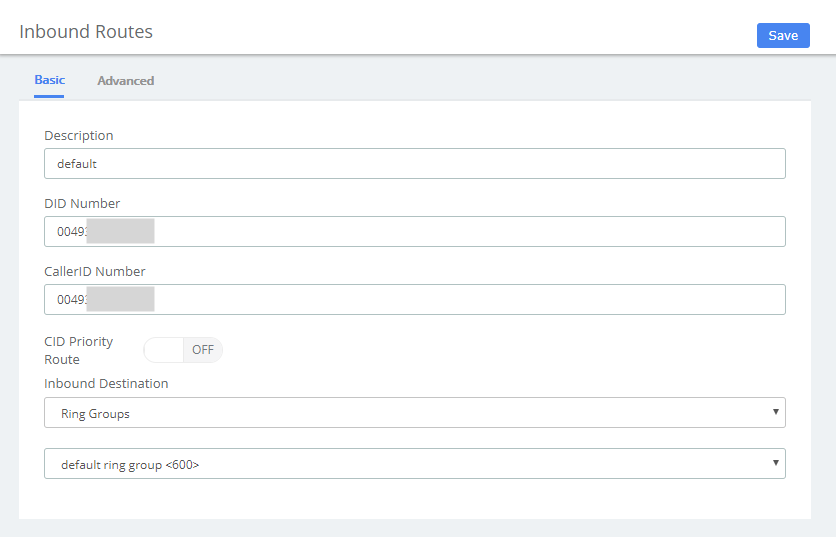Click the Inbound Routes page heading

(86, 32)
